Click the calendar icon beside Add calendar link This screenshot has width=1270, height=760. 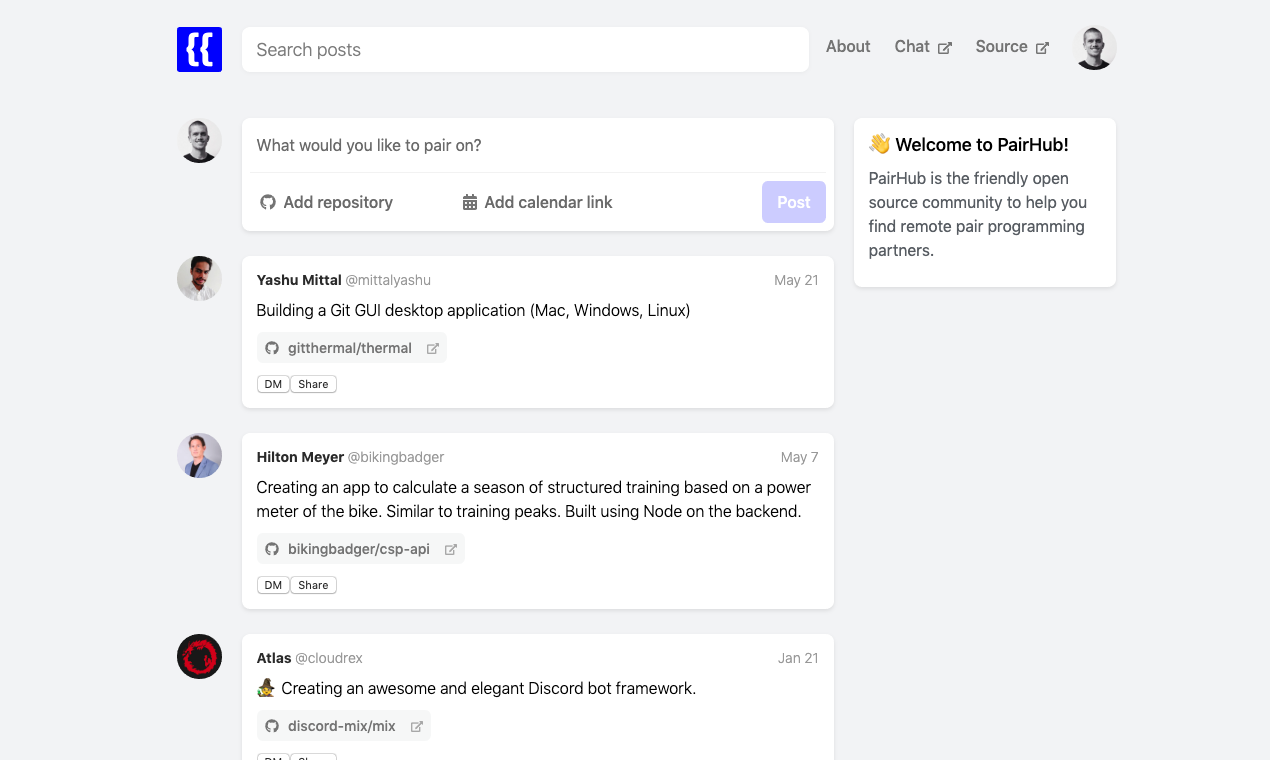[469, 202]
